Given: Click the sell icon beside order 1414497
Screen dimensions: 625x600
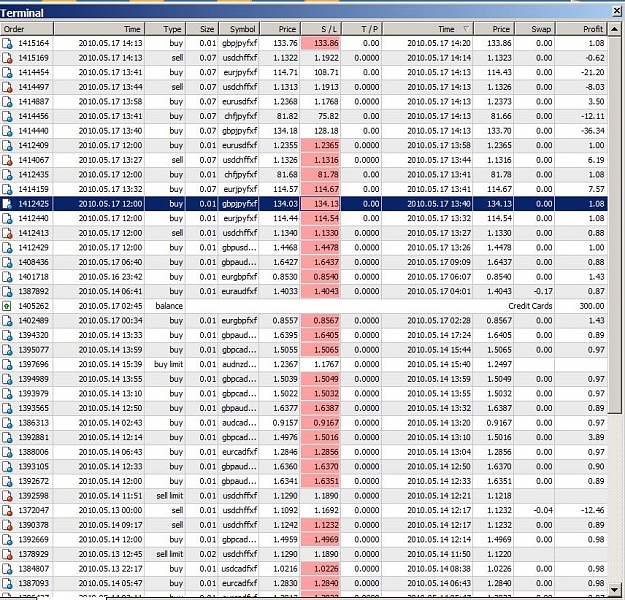Looking at the screenshot, I should [x=7, y=87].
